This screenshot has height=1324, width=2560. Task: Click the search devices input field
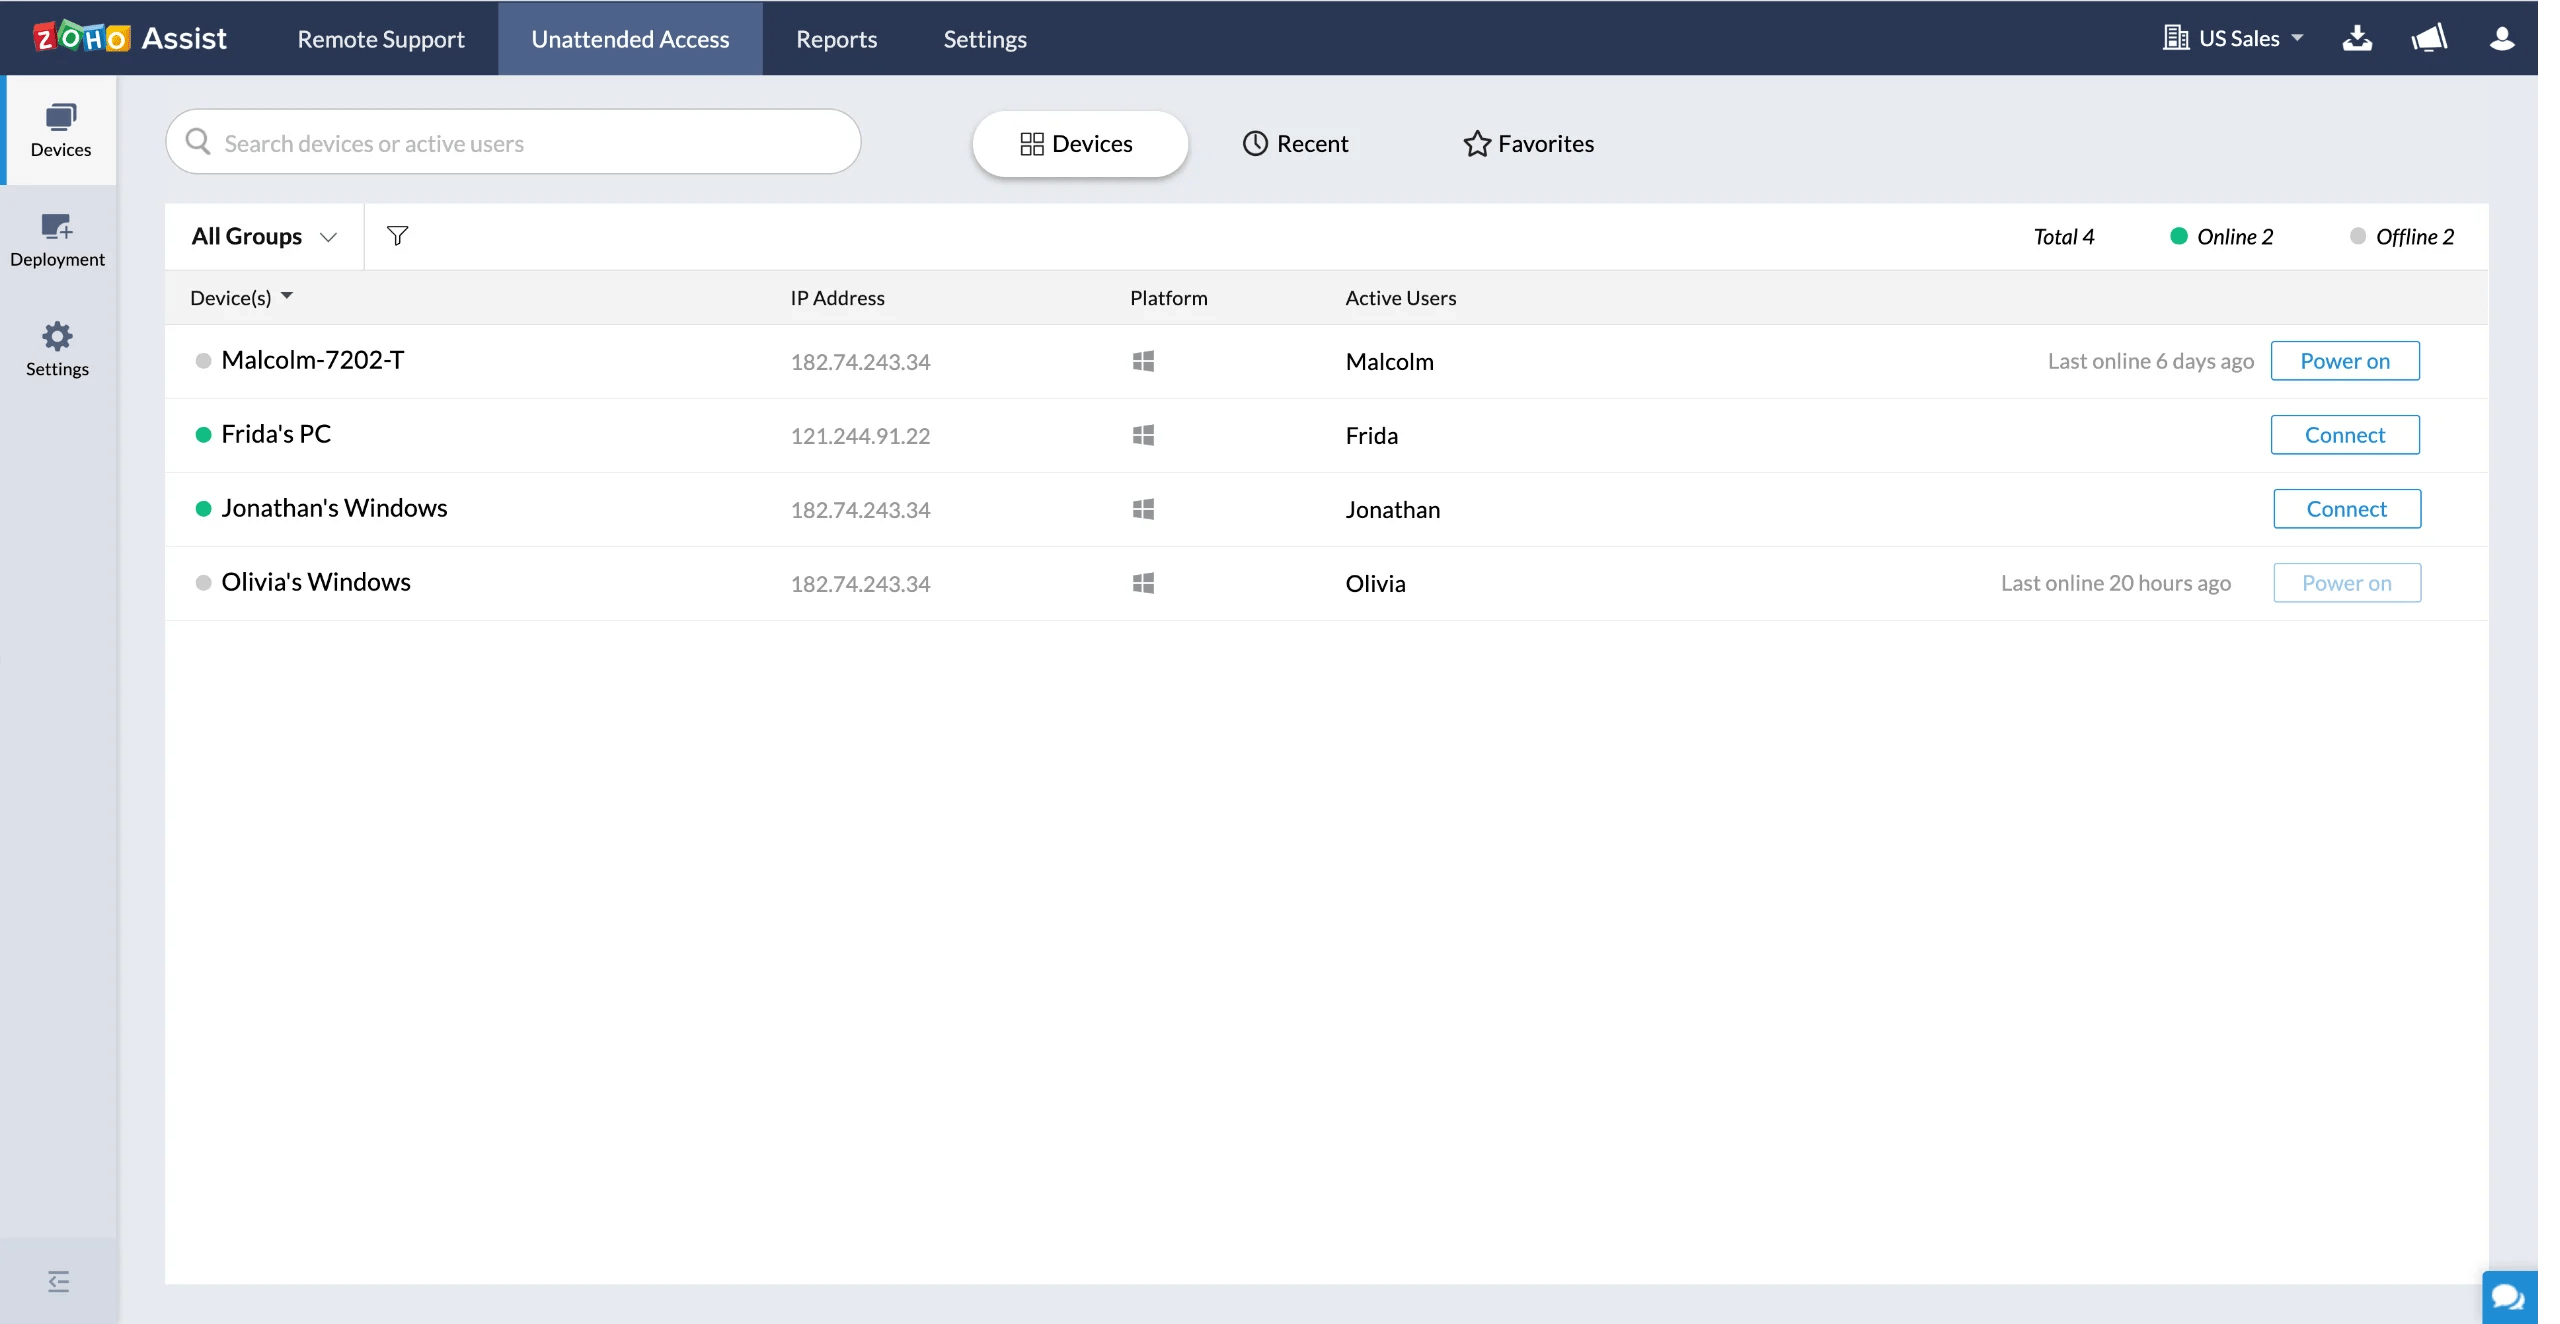[512, 142]
